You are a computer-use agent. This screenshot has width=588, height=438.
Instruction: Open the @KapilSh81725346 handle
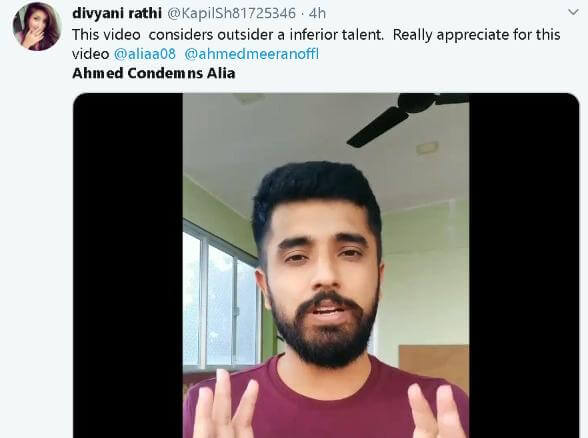click(231, 14)
